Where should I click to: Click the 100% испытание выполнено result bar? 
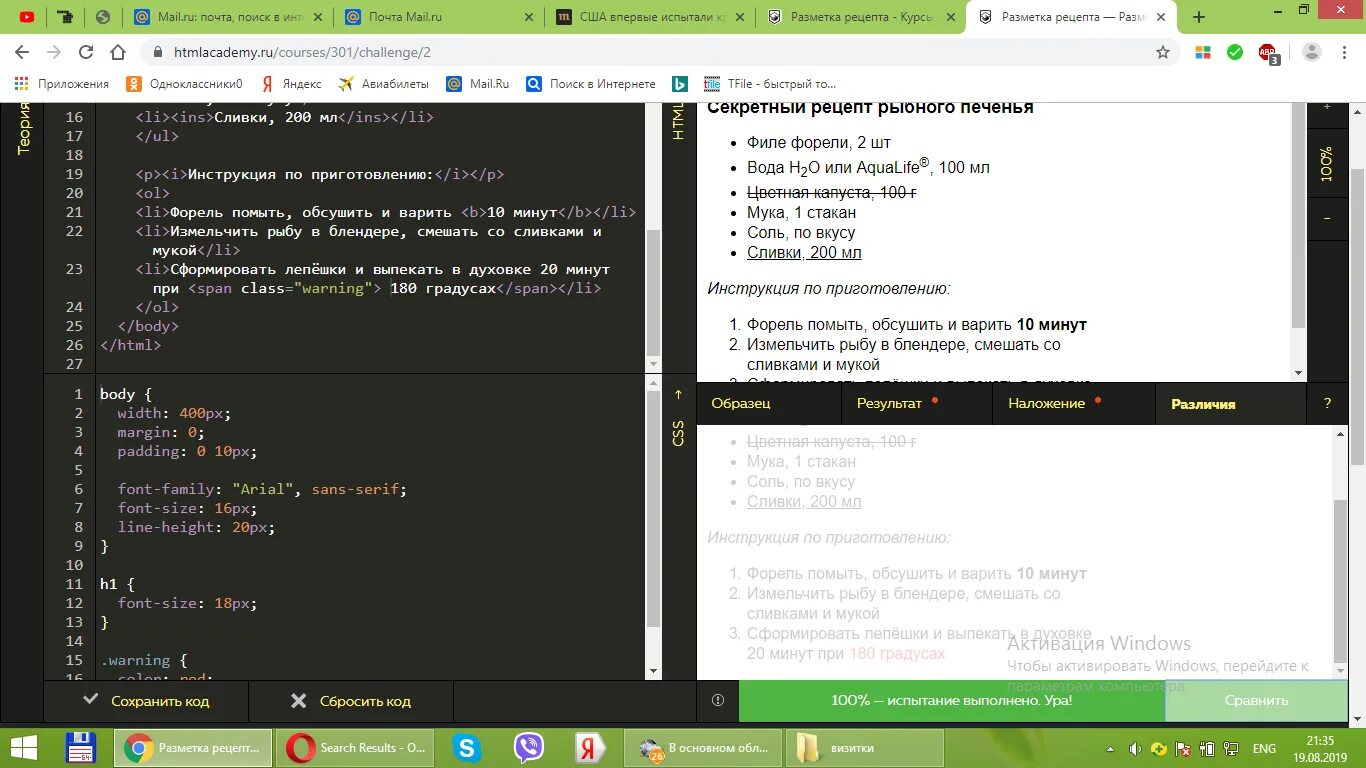coord(952,701)
